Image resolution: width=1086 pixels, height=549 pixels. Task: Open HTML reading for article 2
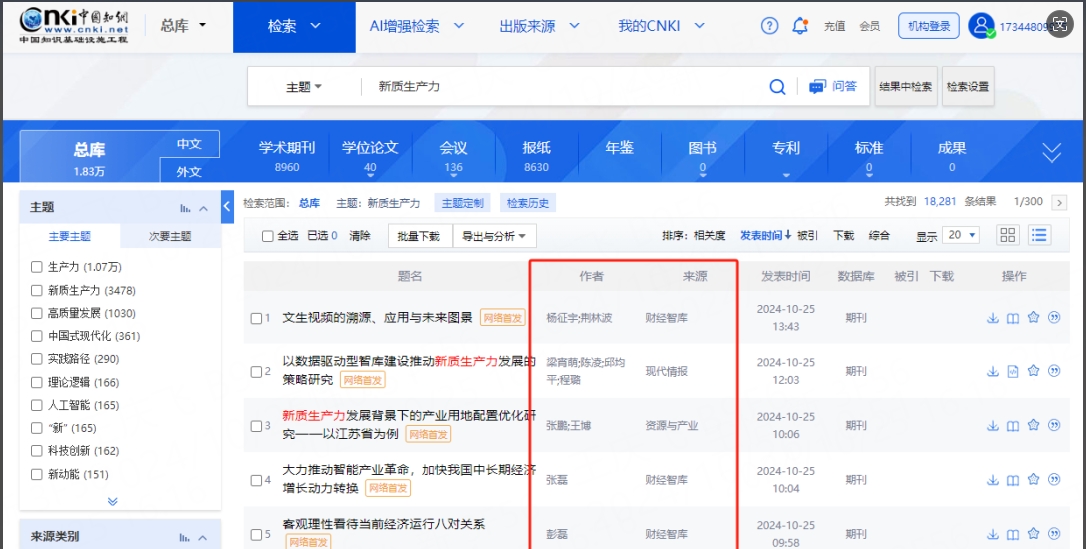(x=1013, y=371)
